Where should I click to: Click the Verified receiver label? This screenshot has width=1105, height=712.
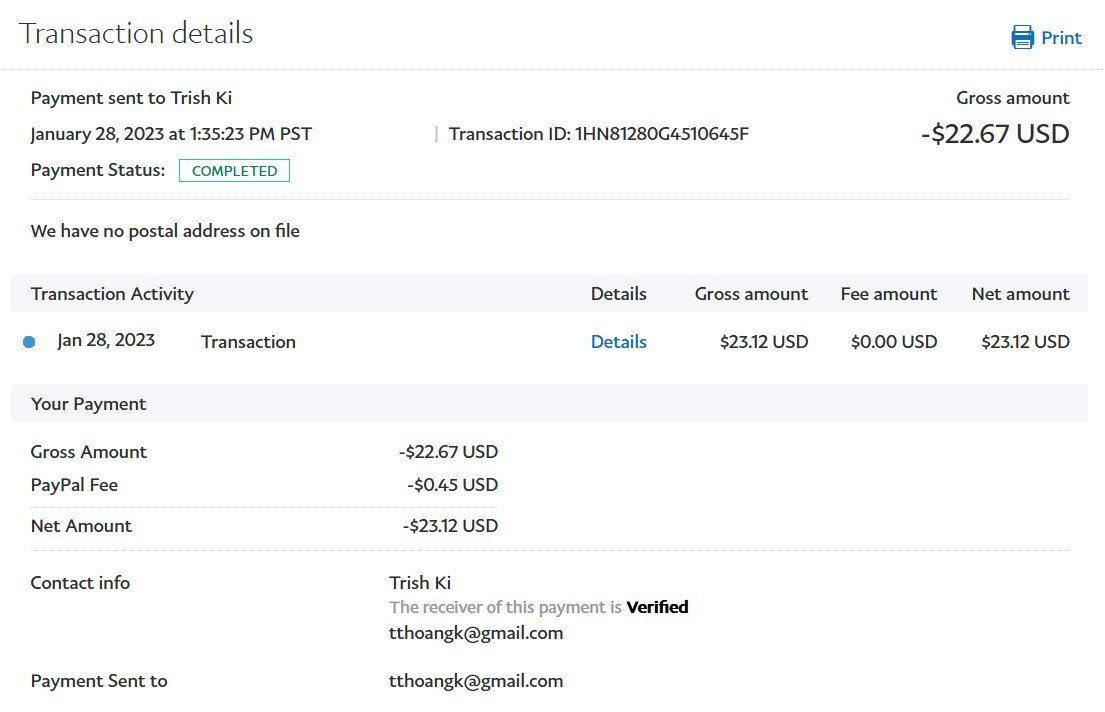[x=657, y=607]
